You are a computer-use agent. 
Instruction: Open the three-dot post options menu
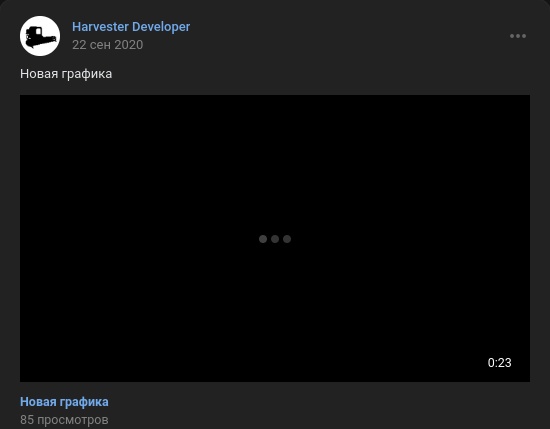(x=518, y=36)
